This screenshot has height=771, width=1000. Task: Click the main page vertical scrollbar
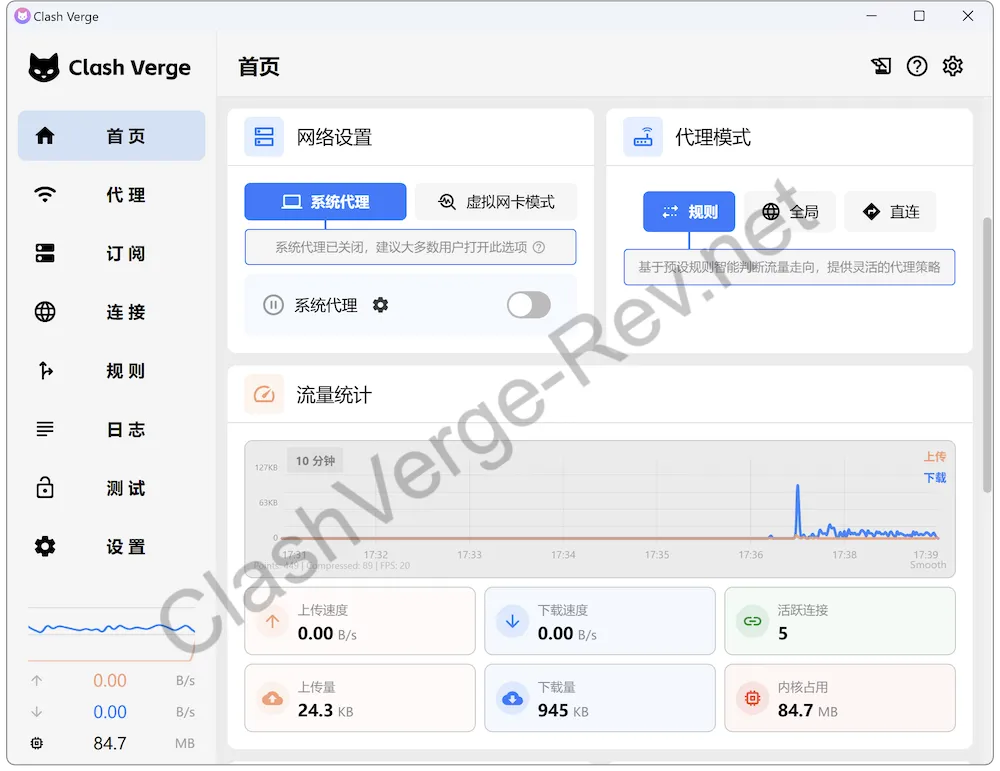pyautogui.click(x=987, y=355)
